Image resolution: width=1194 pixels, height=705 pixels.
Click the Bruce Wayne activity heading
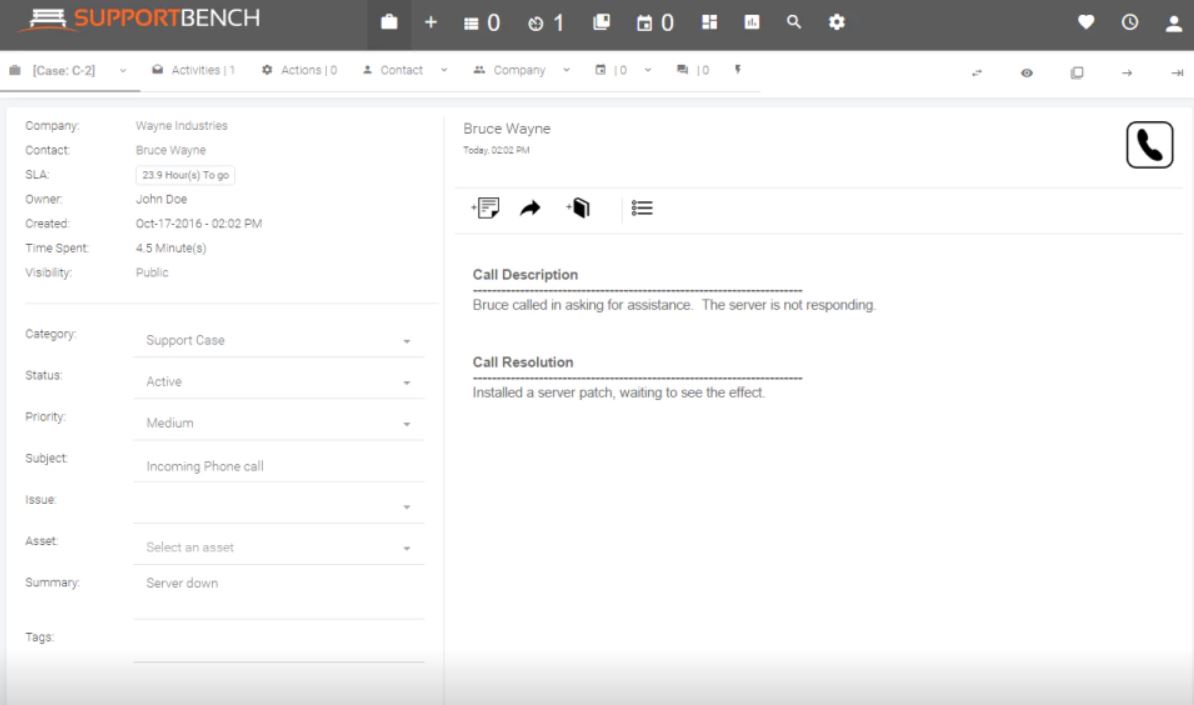(x=506, y=129)
